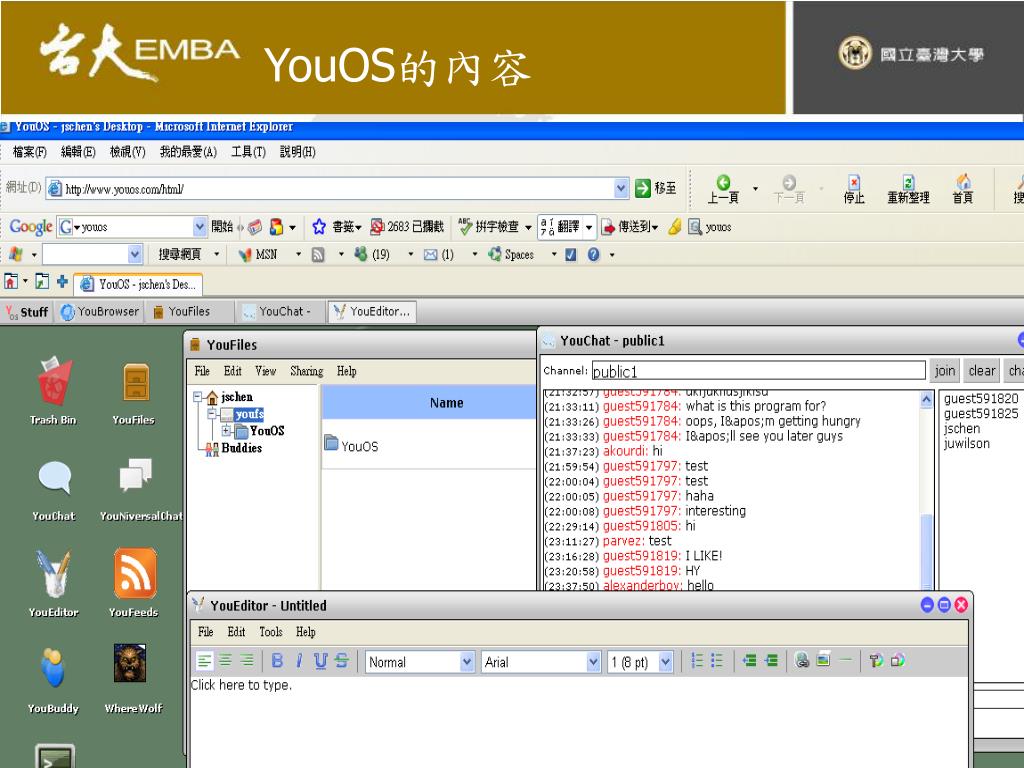
Task: Align text right in YouEditor
Action: point(246,661)
